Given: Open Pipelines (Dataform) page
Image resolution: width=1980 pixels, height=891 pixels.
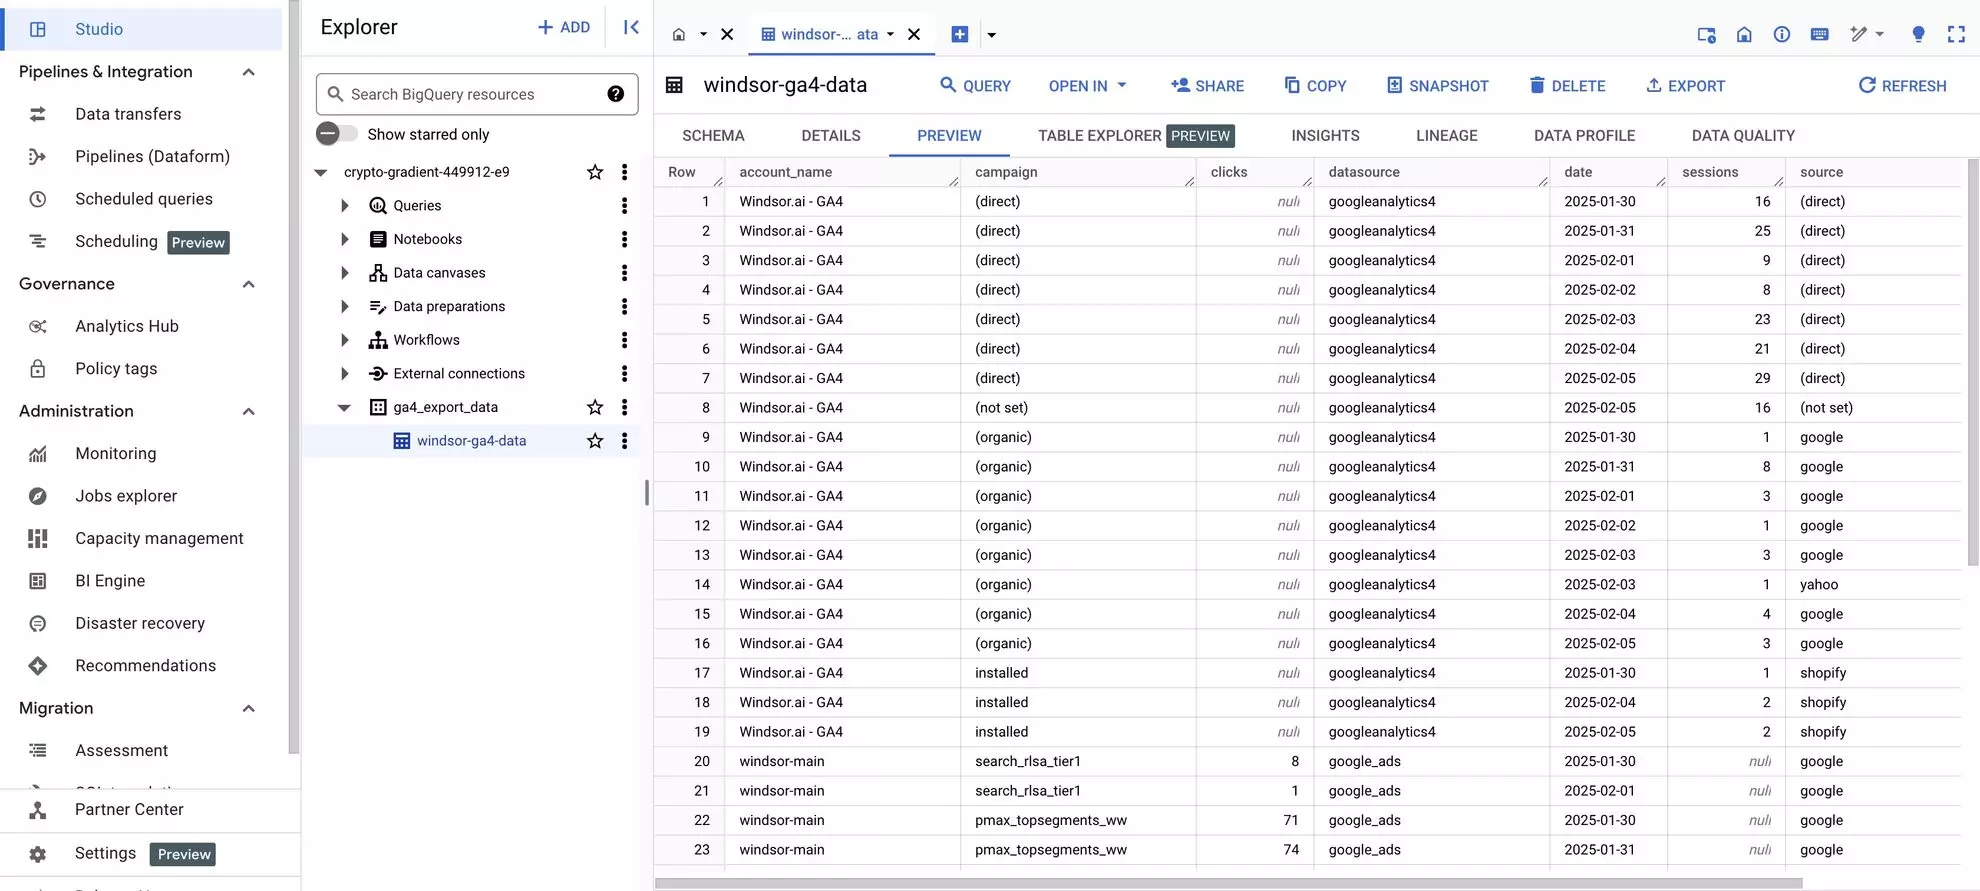Looking at the screenshot, I should click(152, 156).
